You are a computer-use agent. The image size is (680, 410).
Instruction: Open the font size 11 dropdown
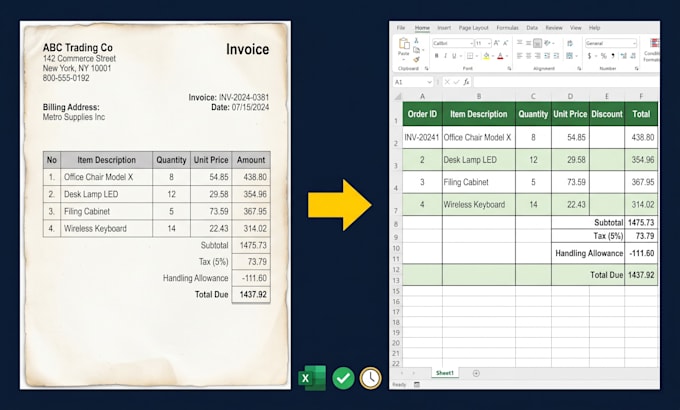click(x=489, y=43)
